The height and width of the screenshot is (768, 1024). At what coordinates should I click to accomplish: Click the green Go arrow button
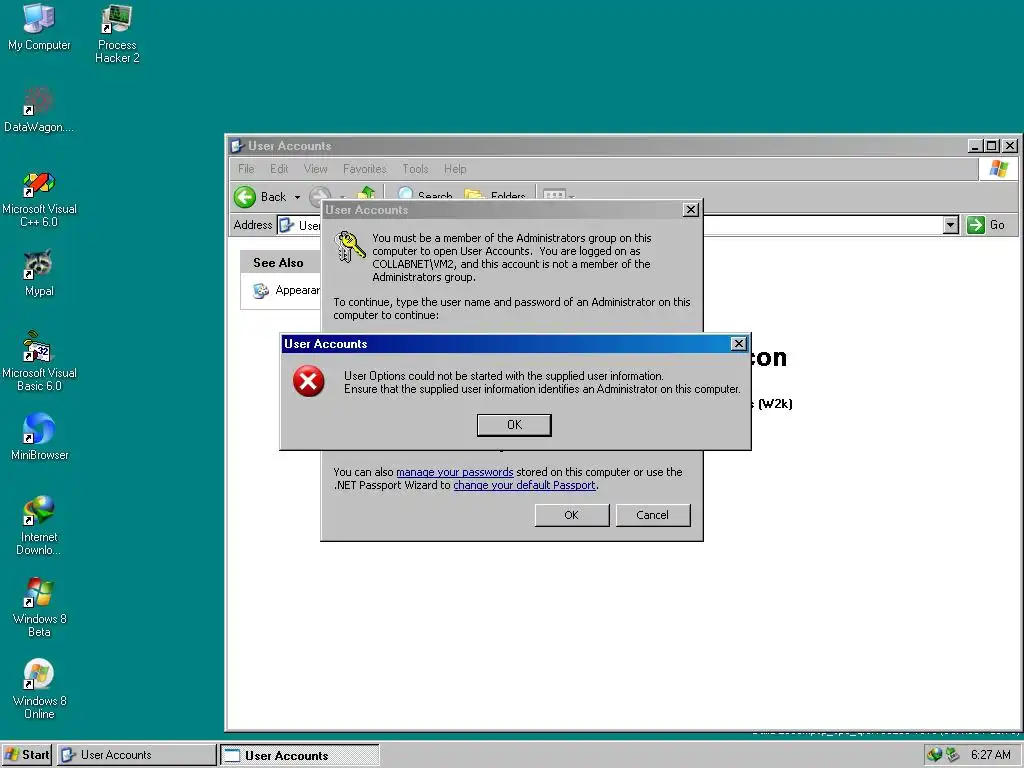pos(976,225)
